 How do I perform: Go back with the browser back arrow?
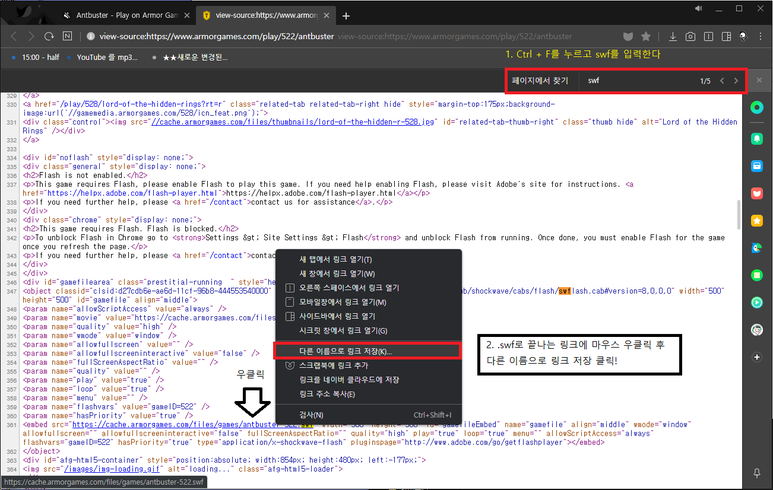14,36
